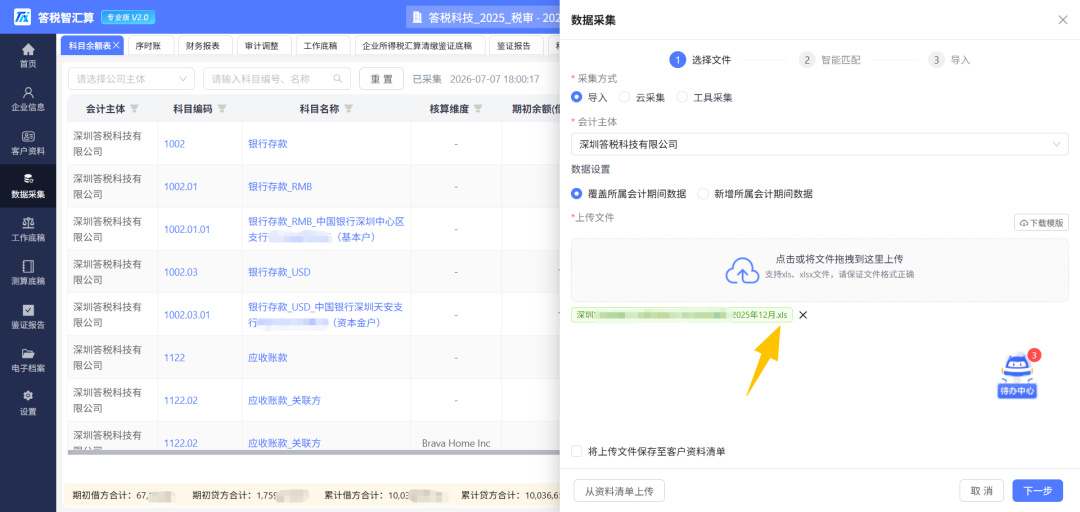Close the 数据采集 panel
1080x512 pixels.
click(x=1063, y=20)
